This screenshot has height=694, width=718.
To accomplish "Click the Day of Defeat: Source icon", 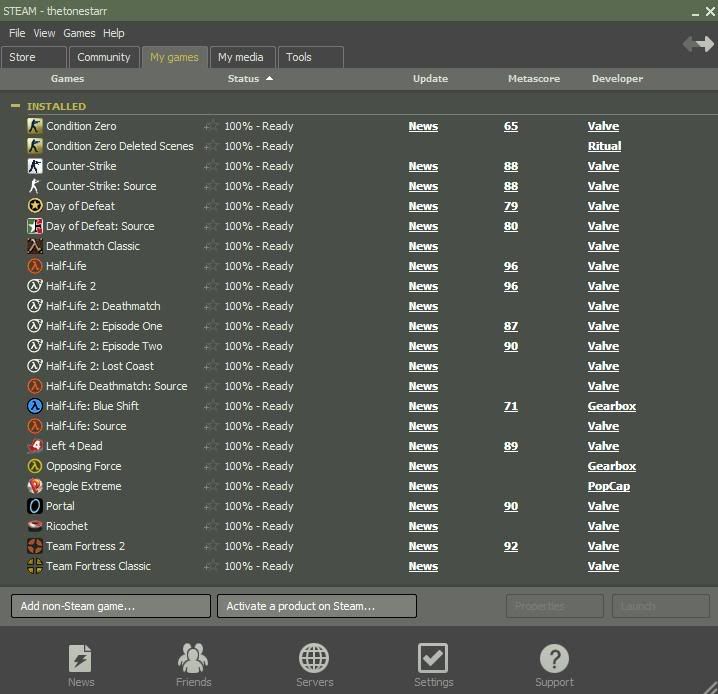I will (34, 226).
